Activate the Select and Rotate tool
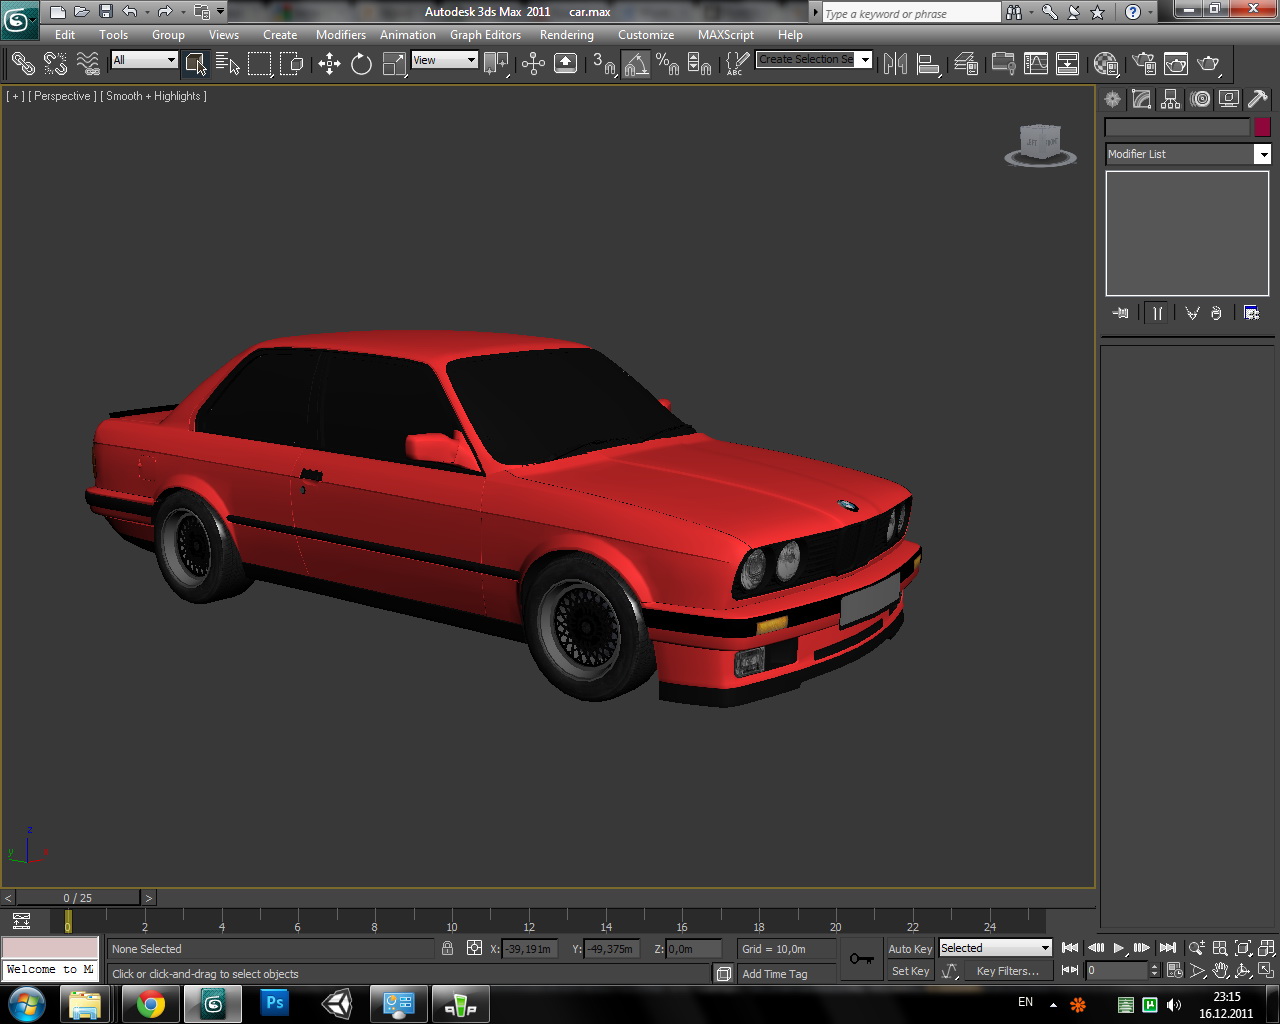This screenshot has height=1024, width=1280. click(x=361, y=64)
